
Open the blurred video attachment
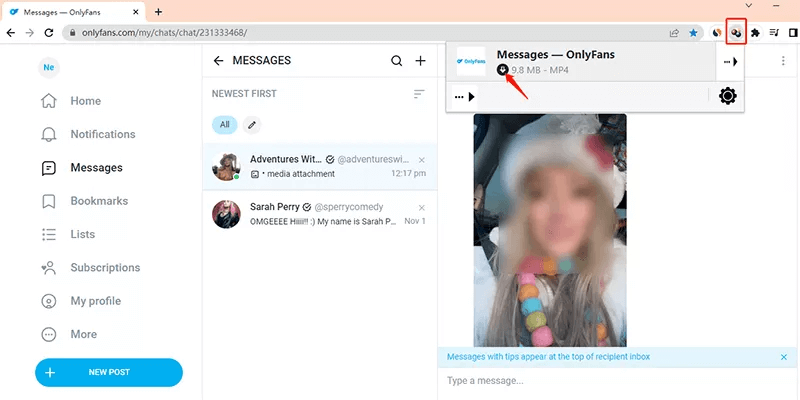[x=550, y=231]
